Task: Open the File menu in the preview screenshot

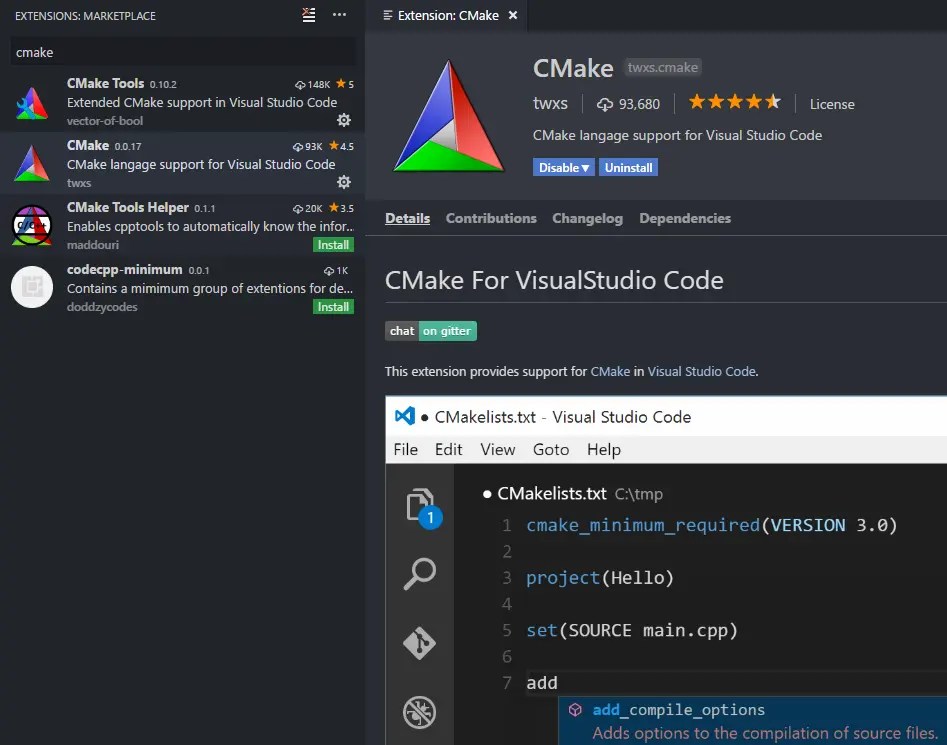Action: [405, 449]
